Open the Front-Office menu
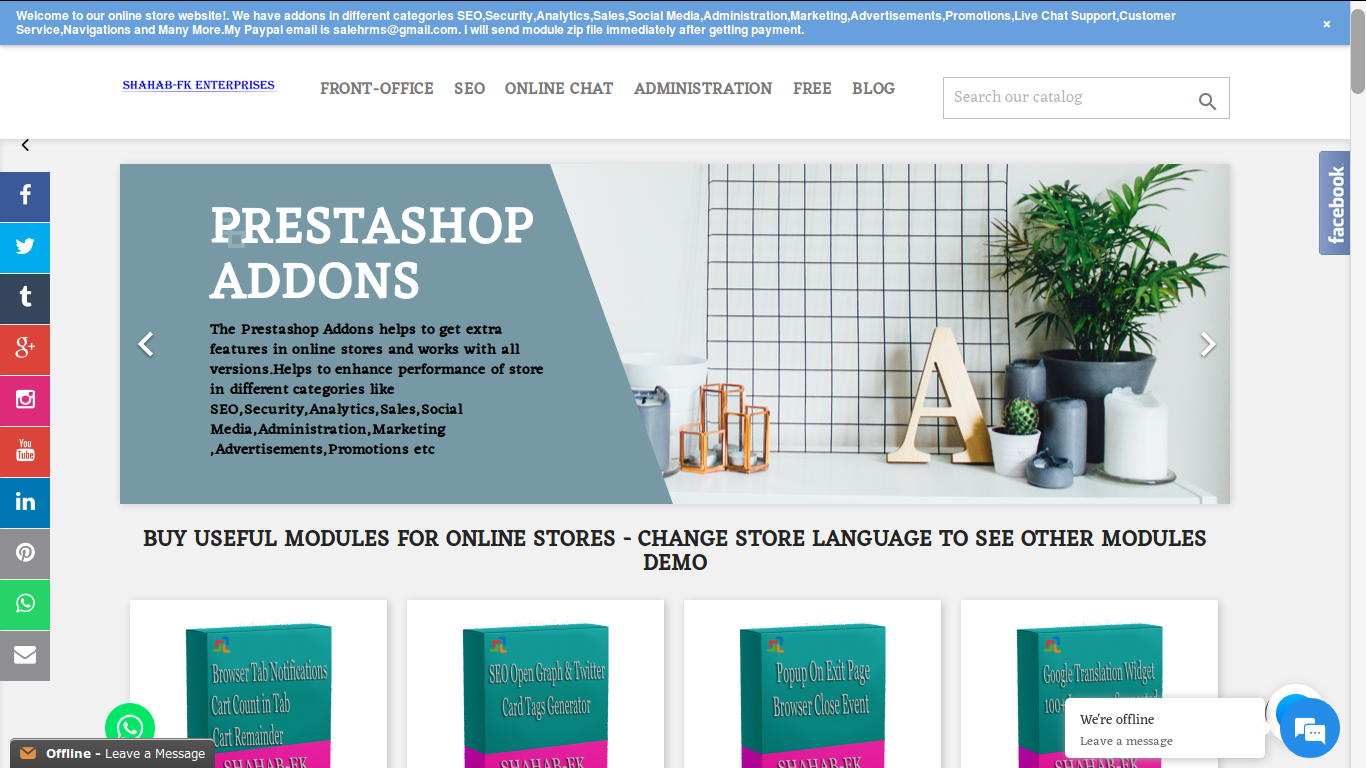This screenshot has height=768, width=1366. coord(377,88)
